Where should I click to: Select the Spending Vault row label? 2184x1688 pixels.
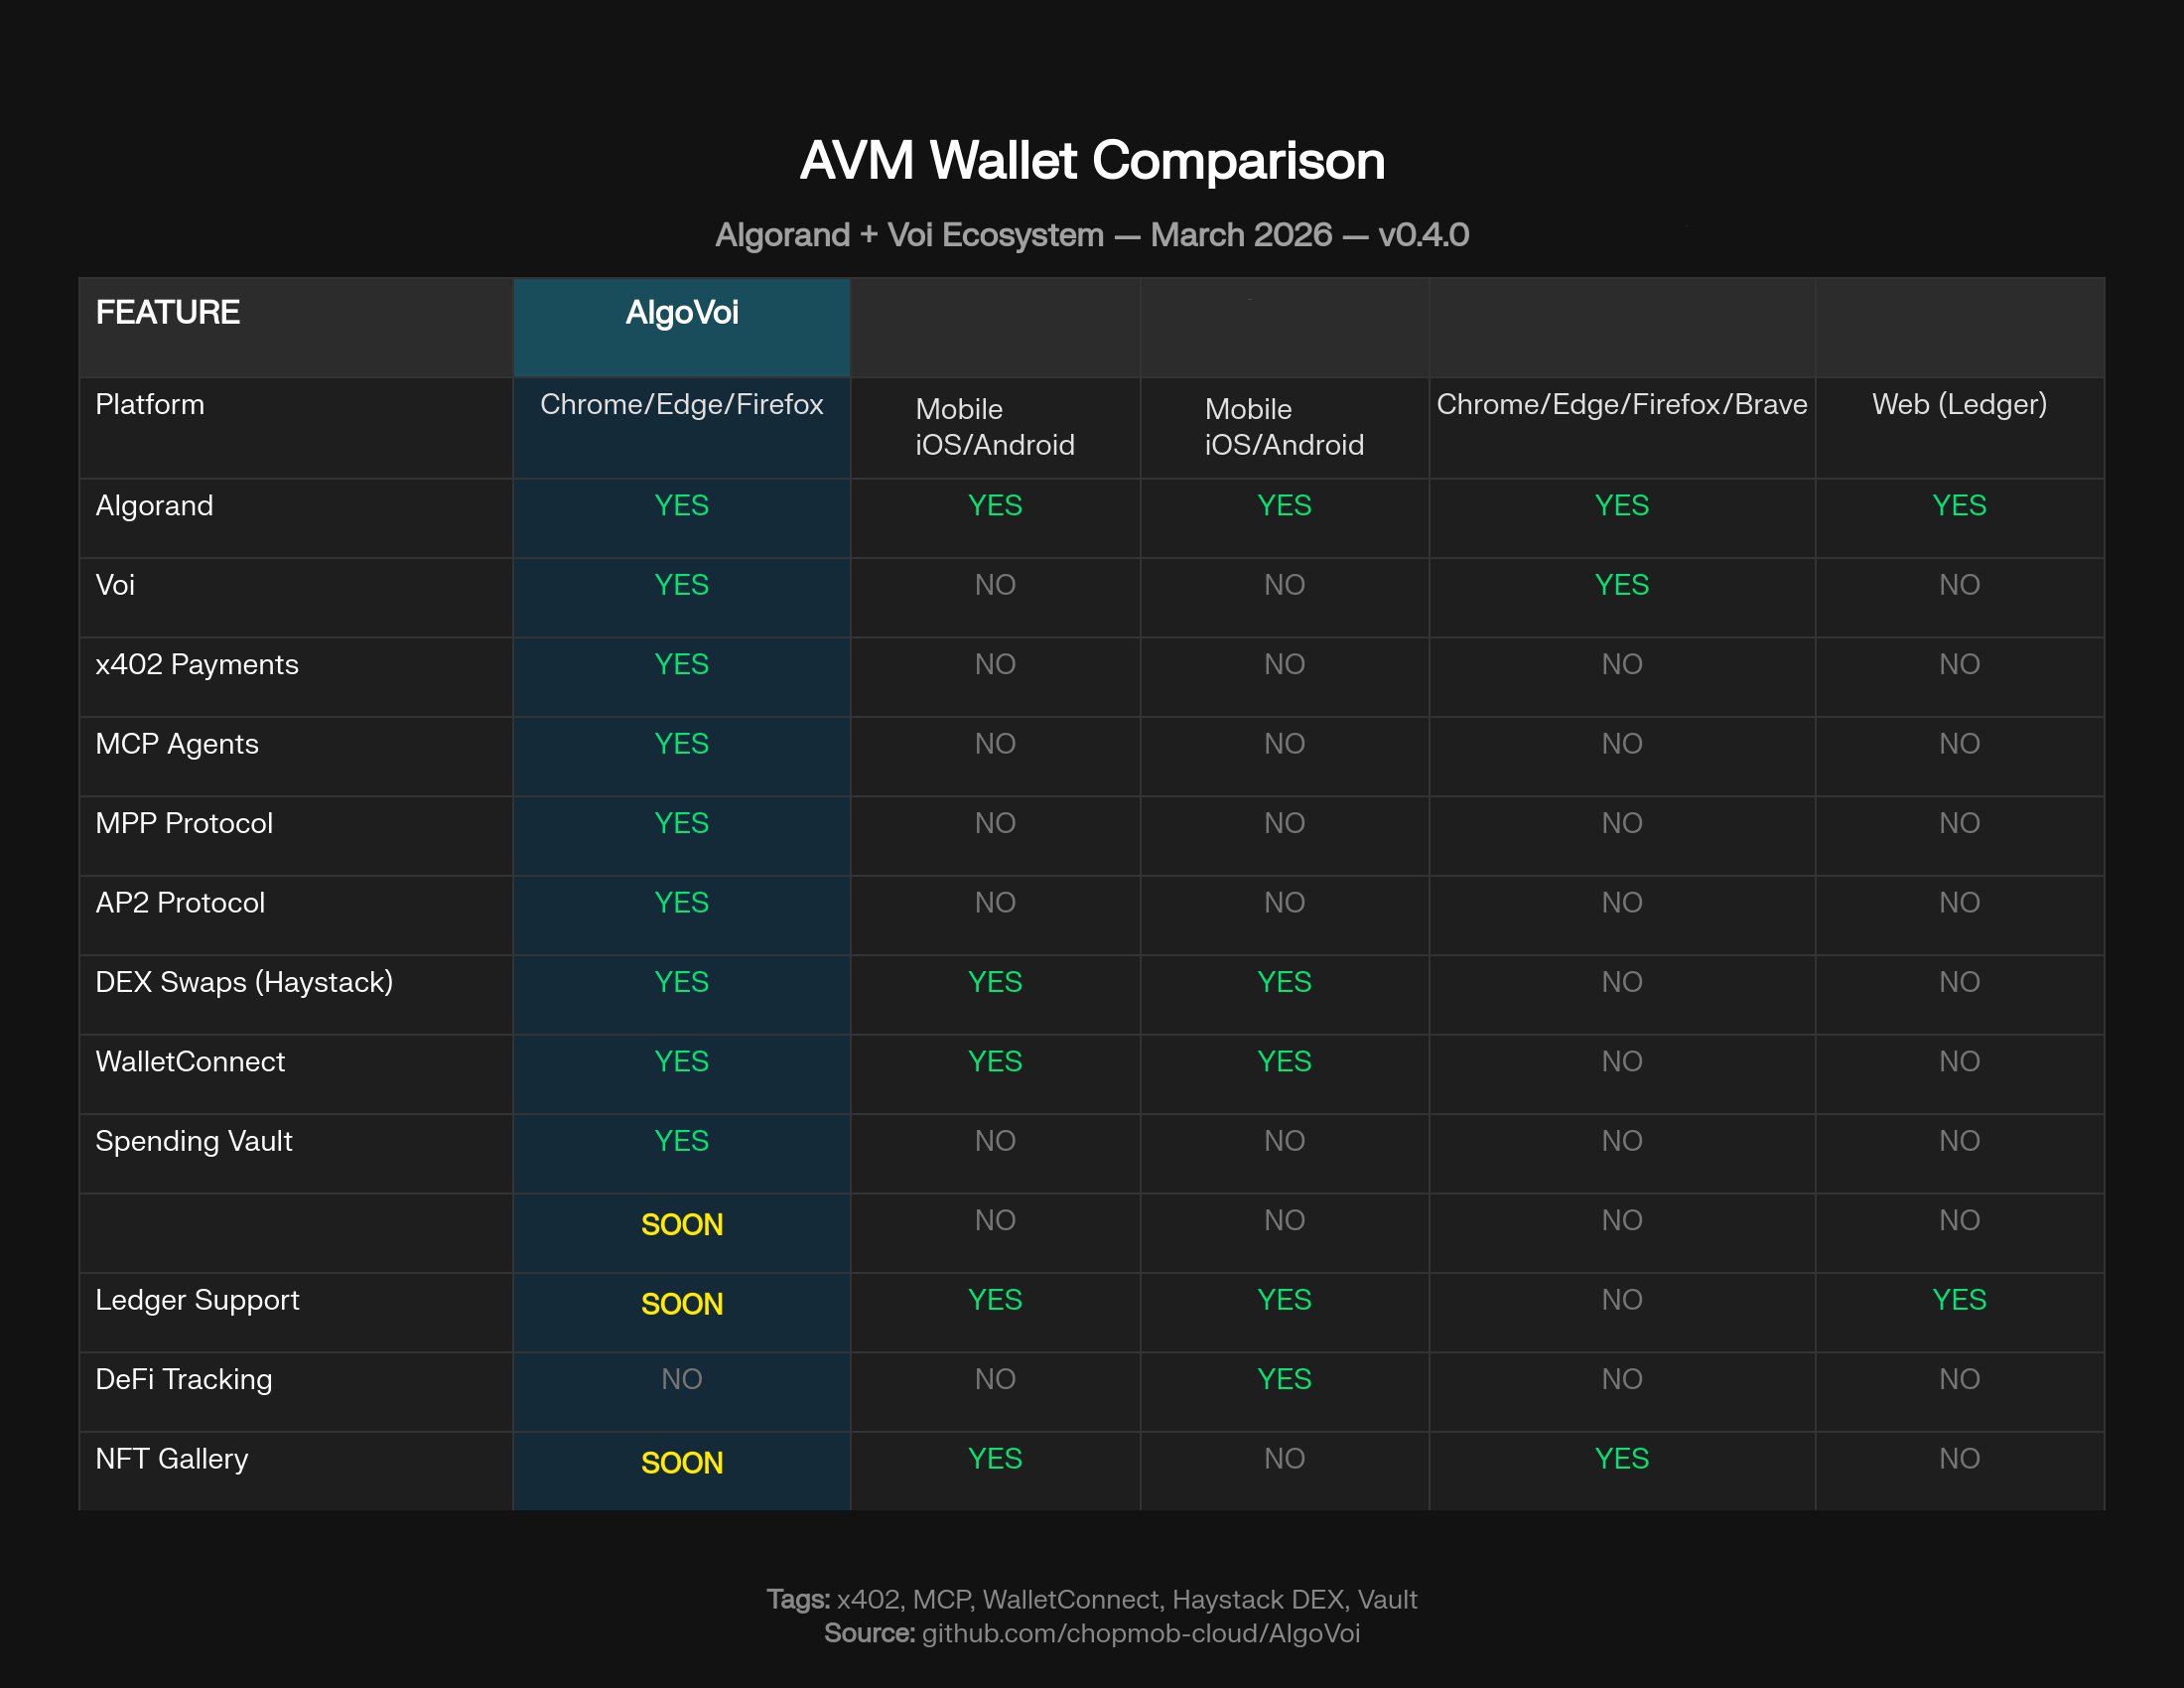tap(193, 1141)
